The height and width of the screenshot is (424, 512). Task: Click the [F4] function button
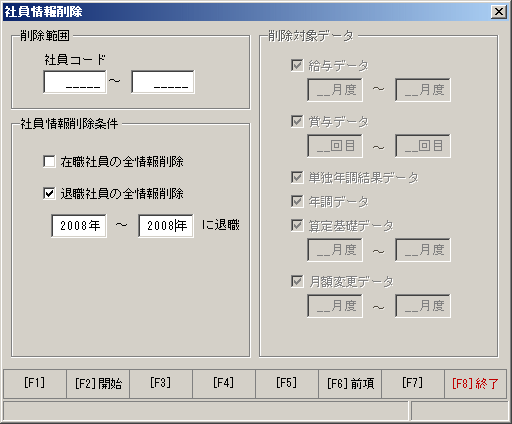(x=224, y=383)
